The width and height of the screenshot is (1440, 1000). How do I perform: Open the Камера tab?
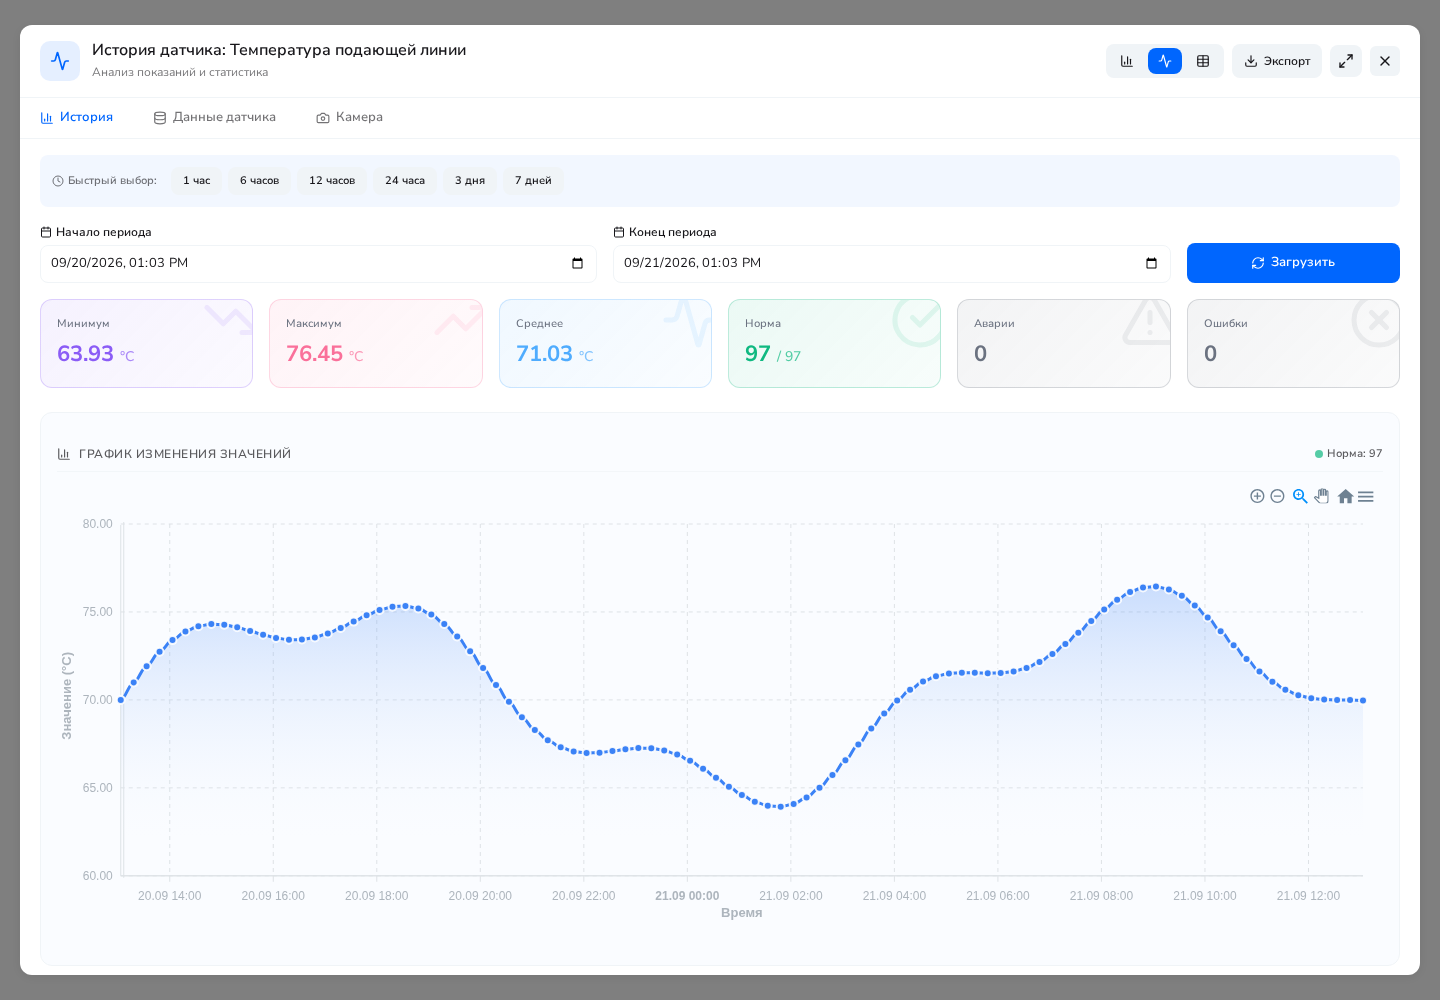point(349,117)
